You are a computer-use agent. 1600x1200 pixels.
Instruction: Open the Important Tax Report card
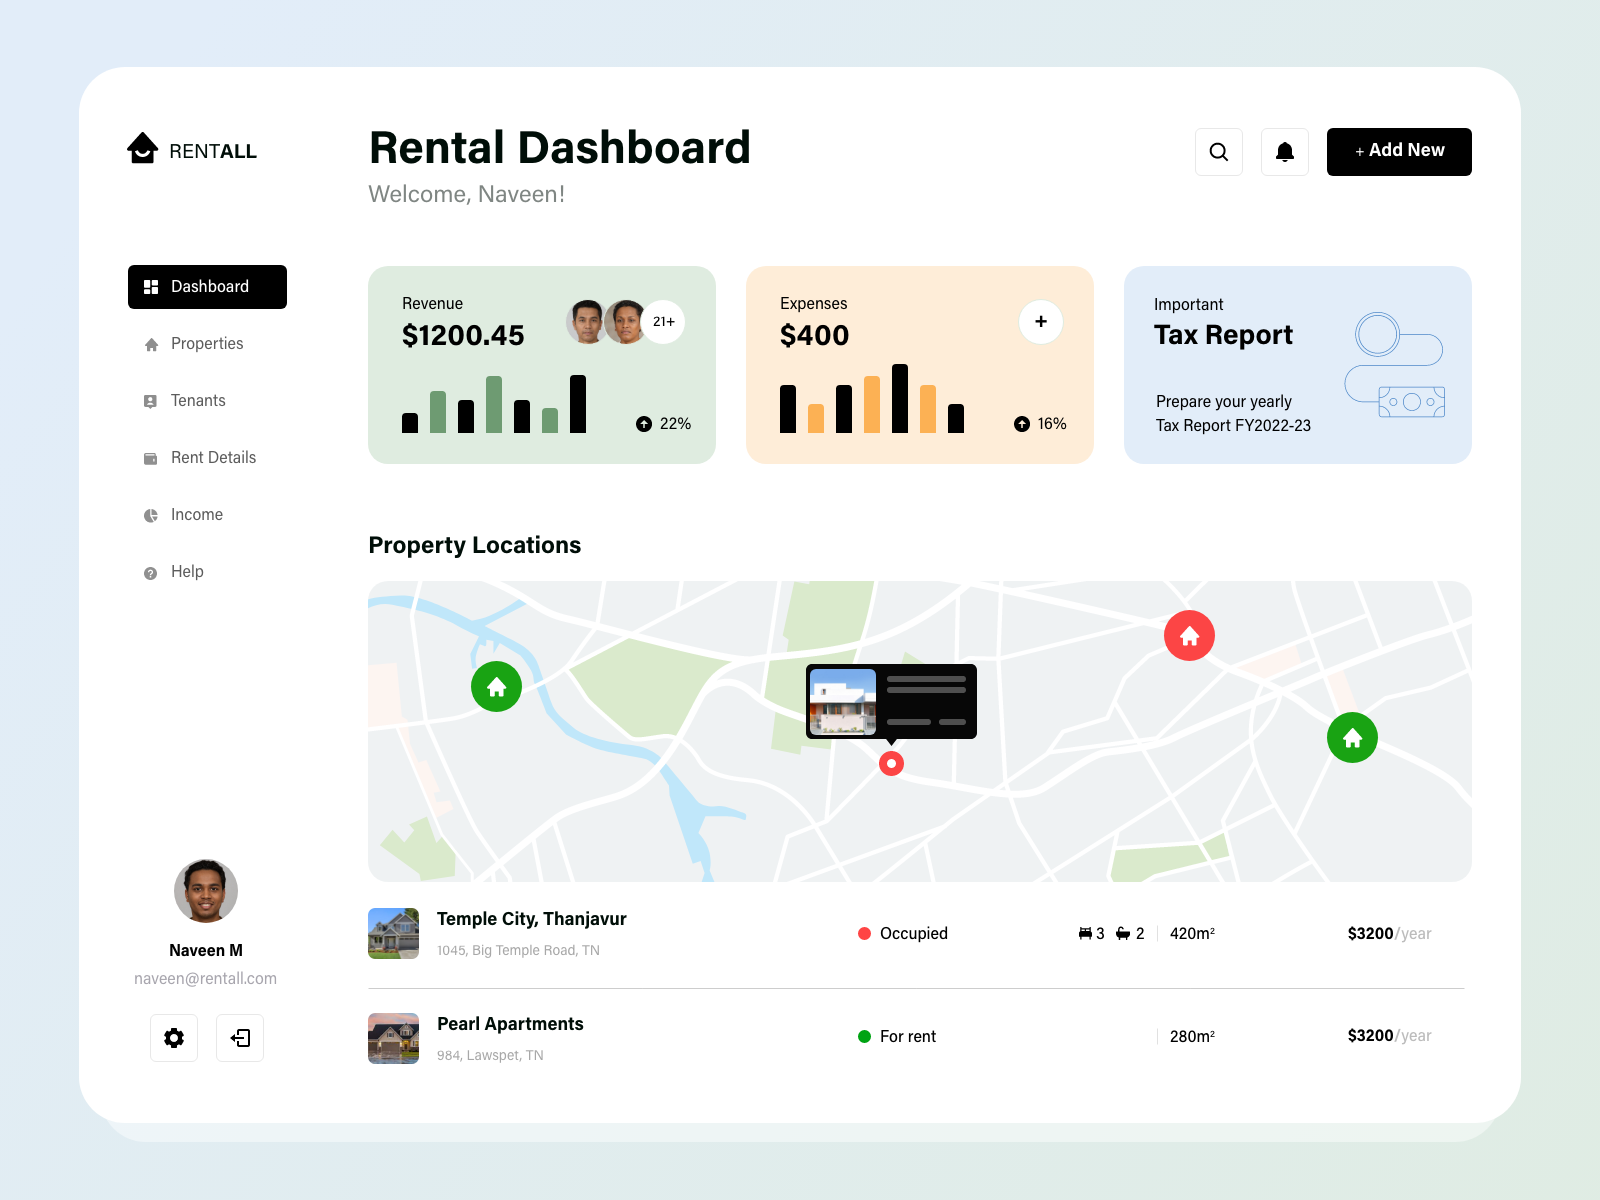tap(1297, 365)
